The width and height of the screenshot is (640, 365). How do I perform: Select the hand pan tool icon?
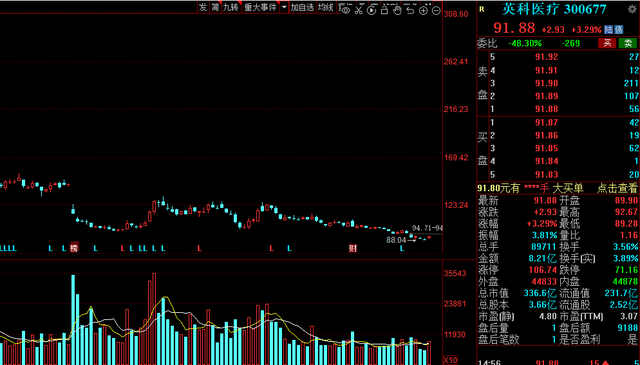click(x=397, y=10)
